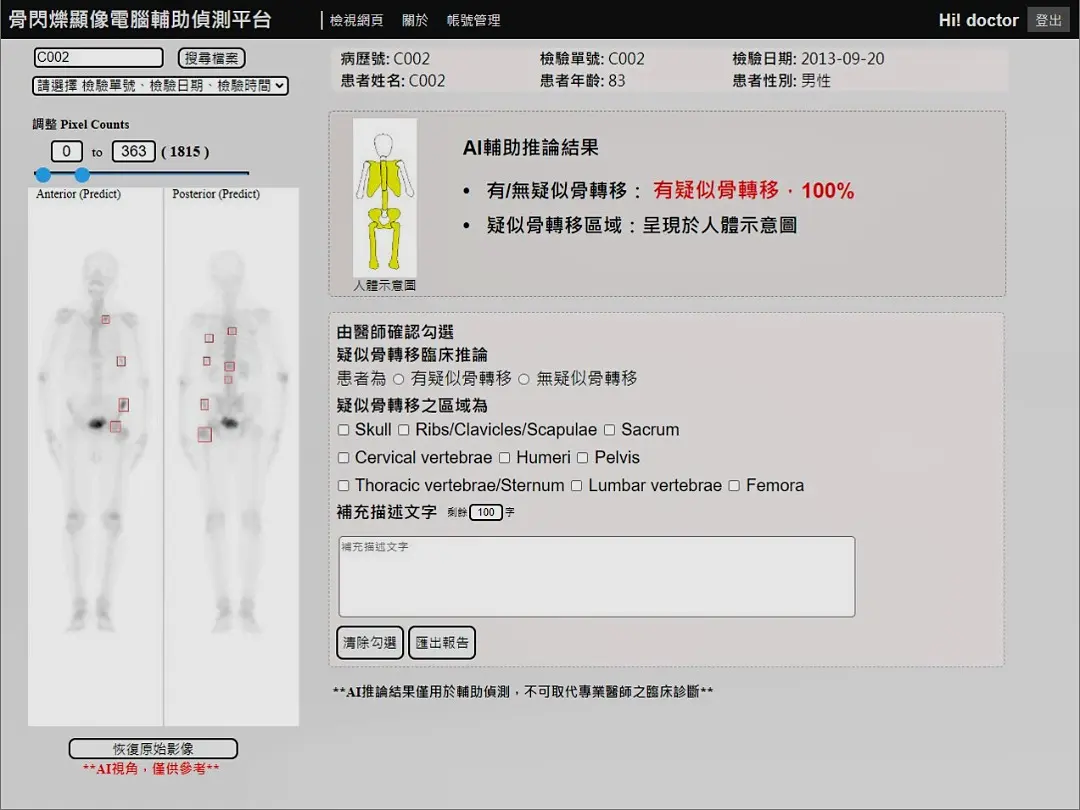Click the right pixel count slider handle

click(82, 174)
